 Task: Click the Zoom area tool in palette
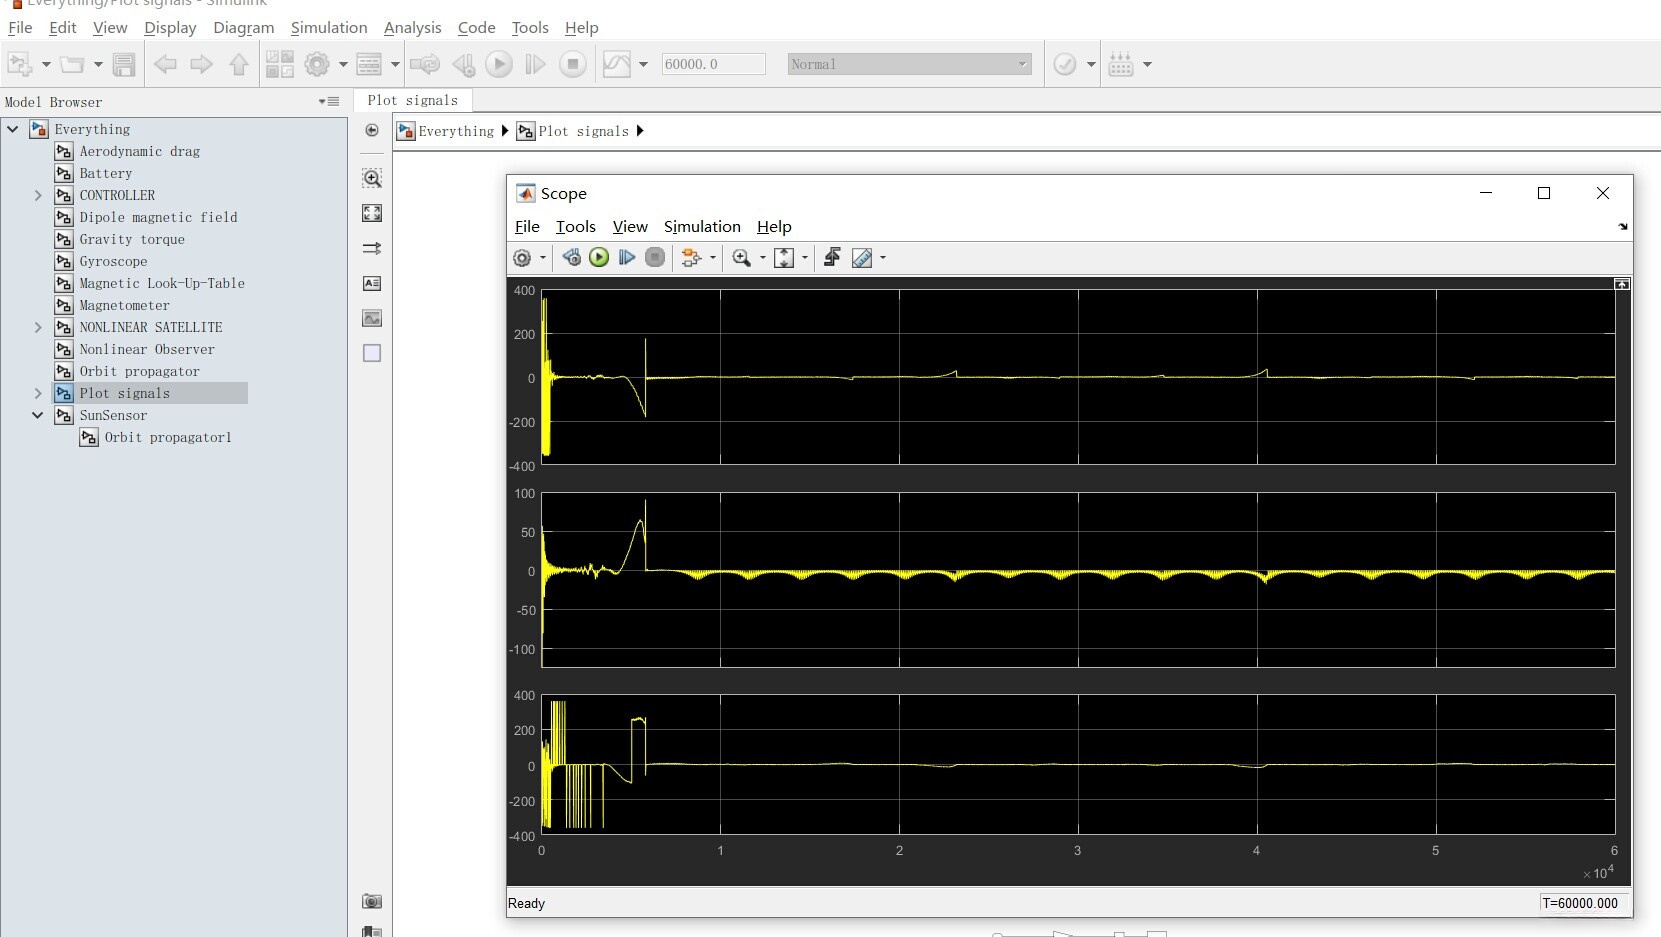[372, 178]
